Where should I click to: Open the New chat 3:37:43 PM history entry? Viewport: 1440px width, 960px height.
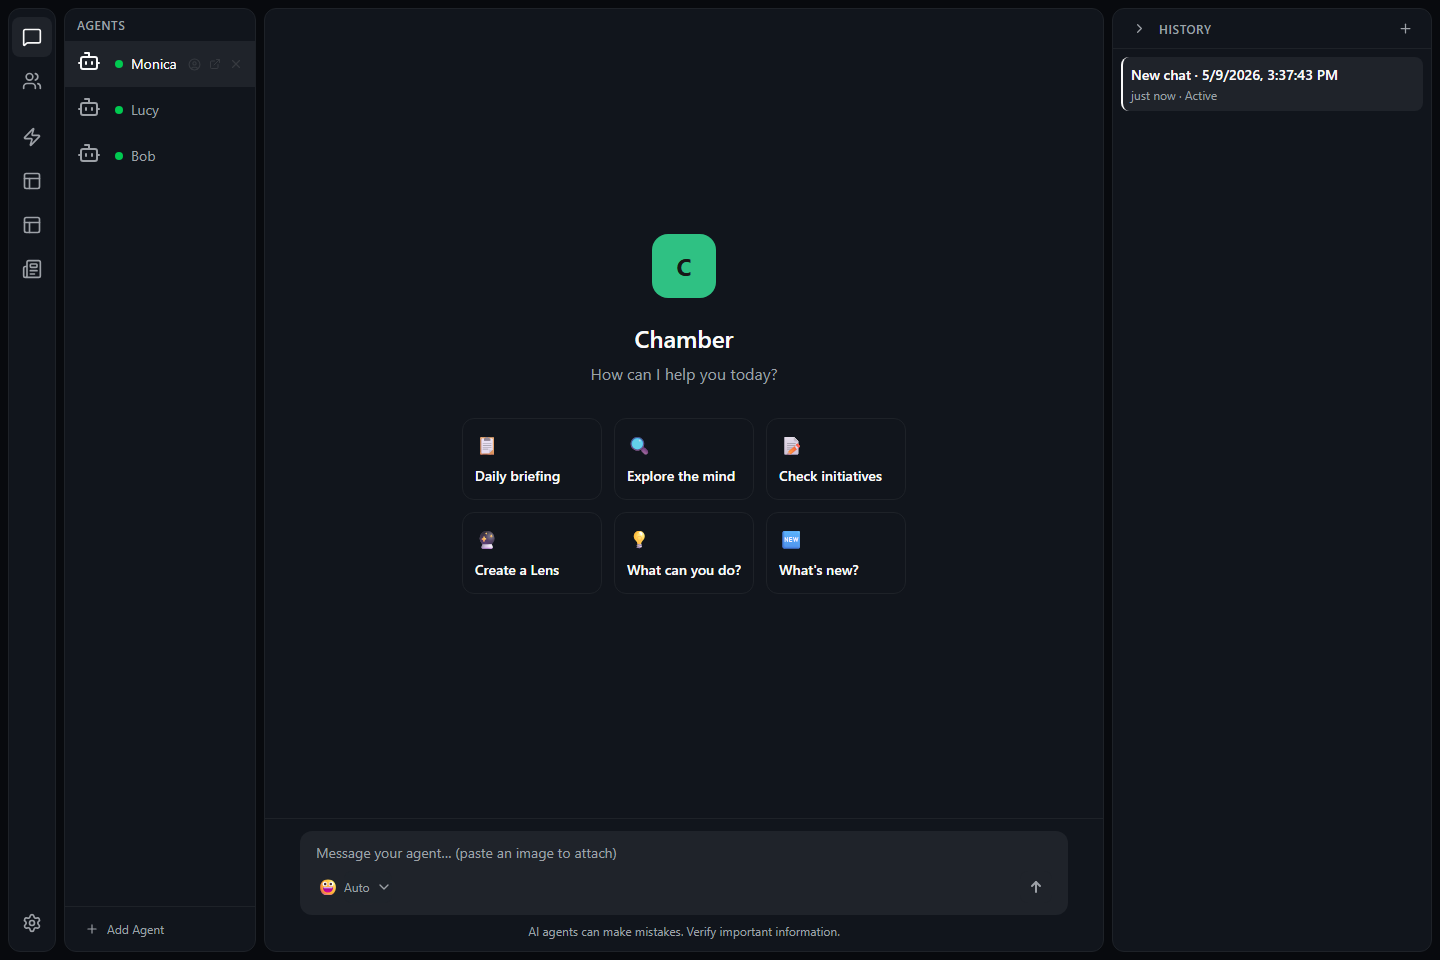pyautogui.click(x=1272, y=84)
